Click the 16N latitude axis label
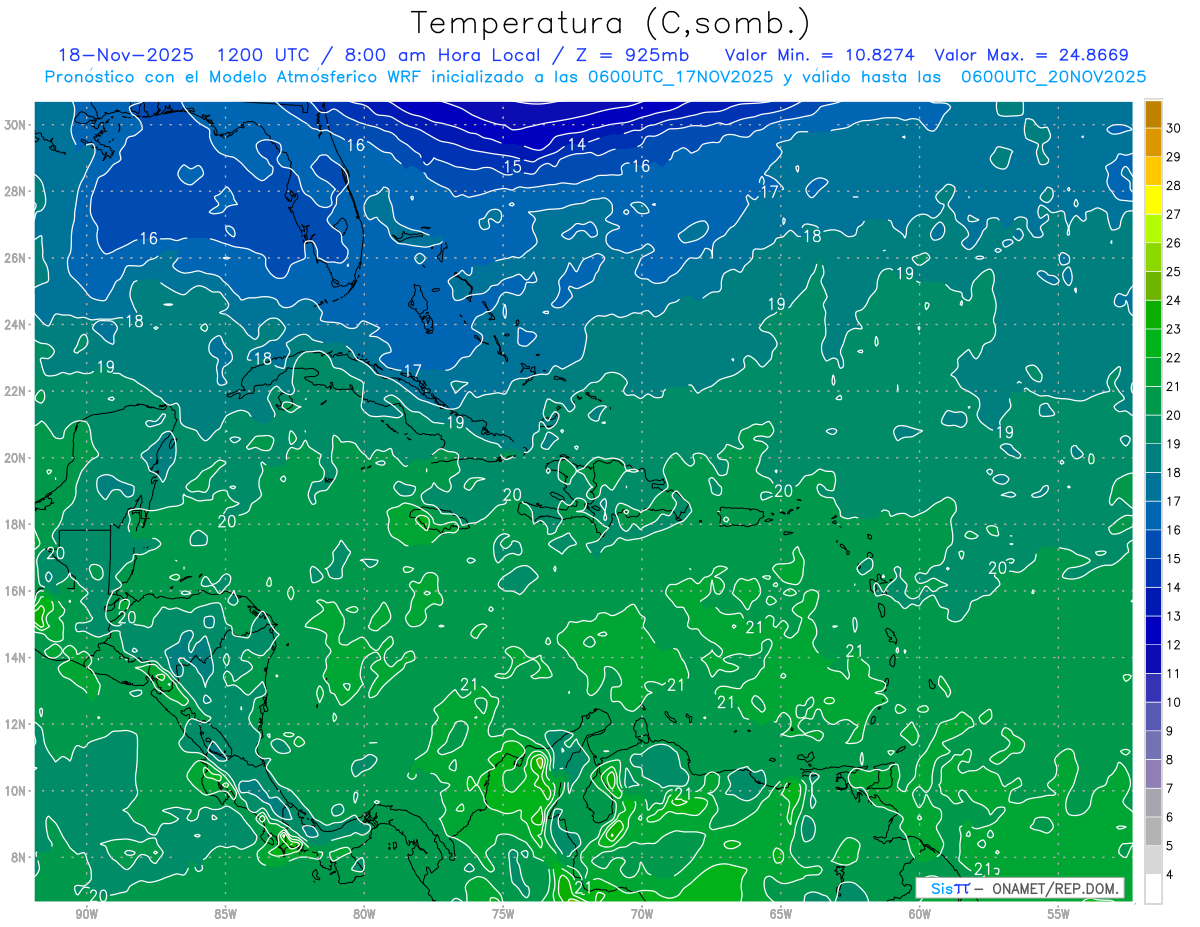Image resolution: width=1200 pixels, height=927 pixels. [x=17, y=591]
